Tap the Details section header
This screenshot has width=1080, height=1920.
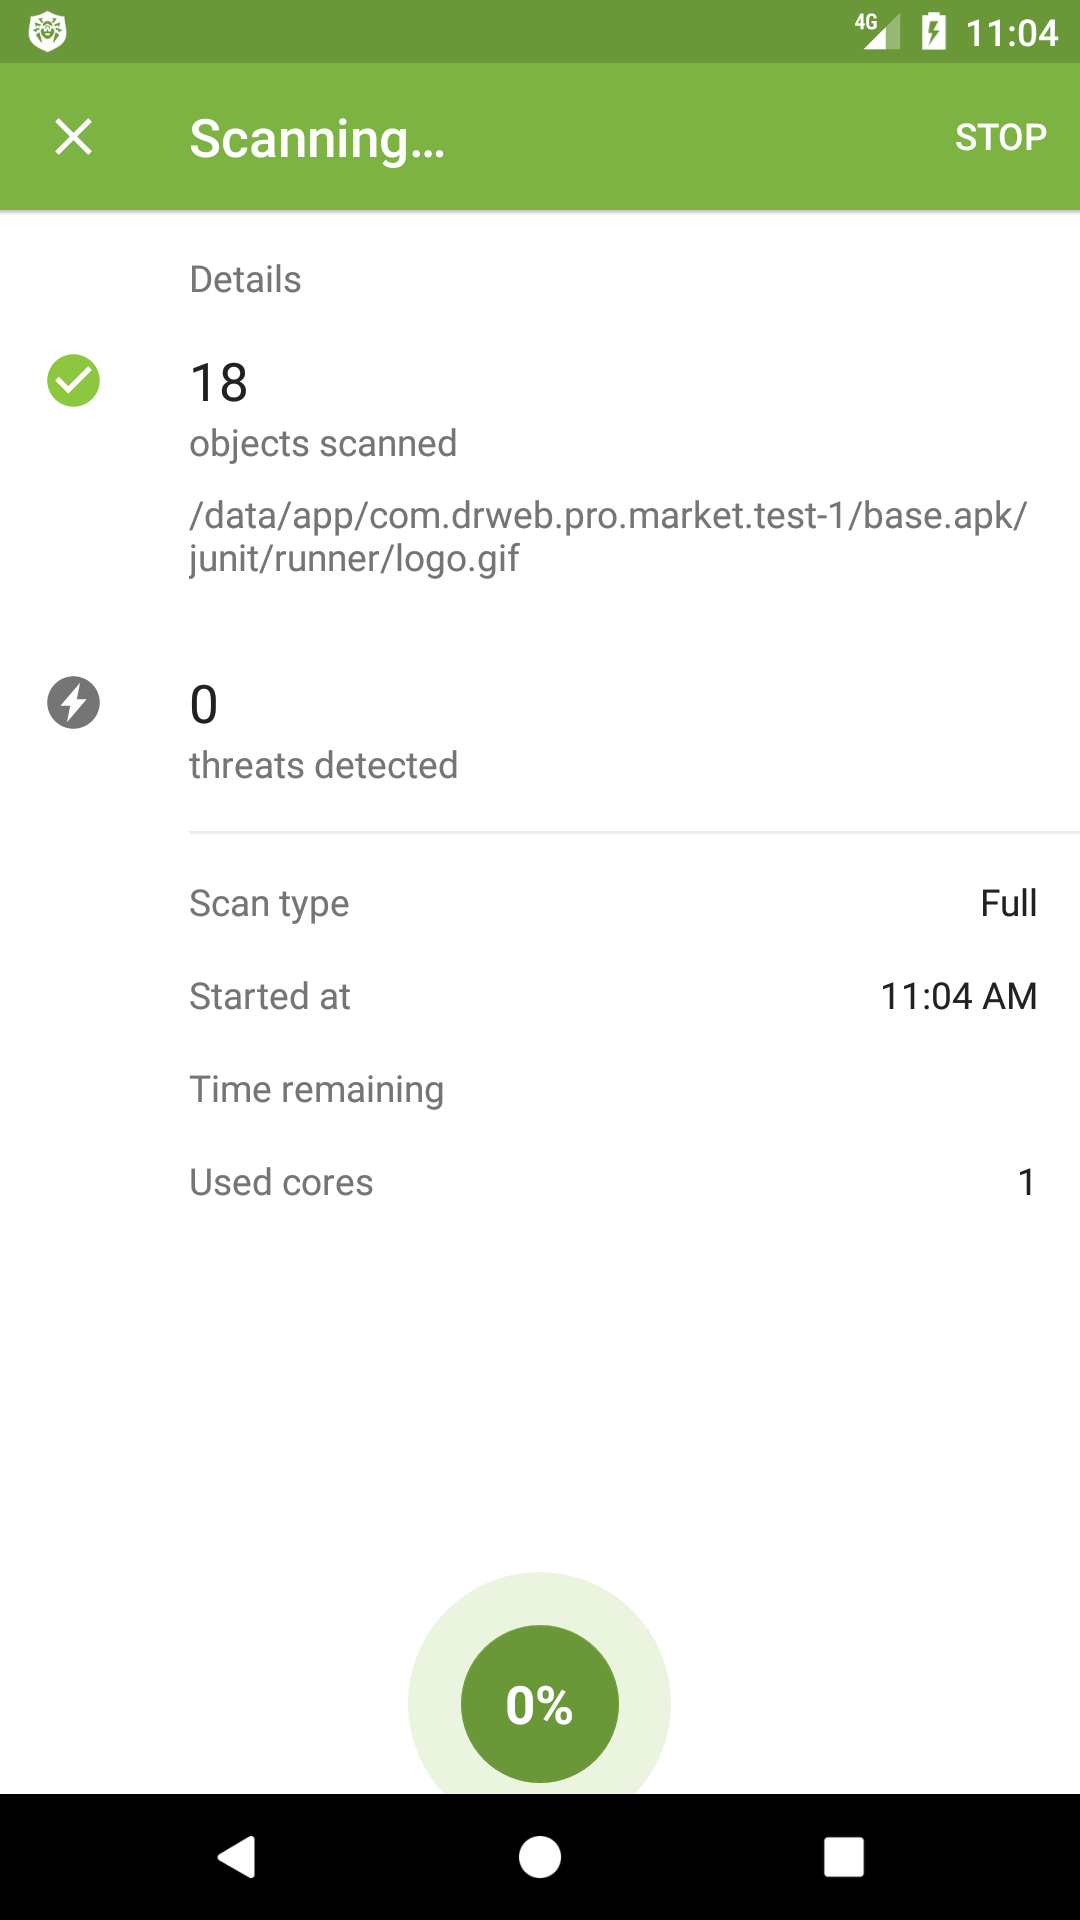pos(245,279)
